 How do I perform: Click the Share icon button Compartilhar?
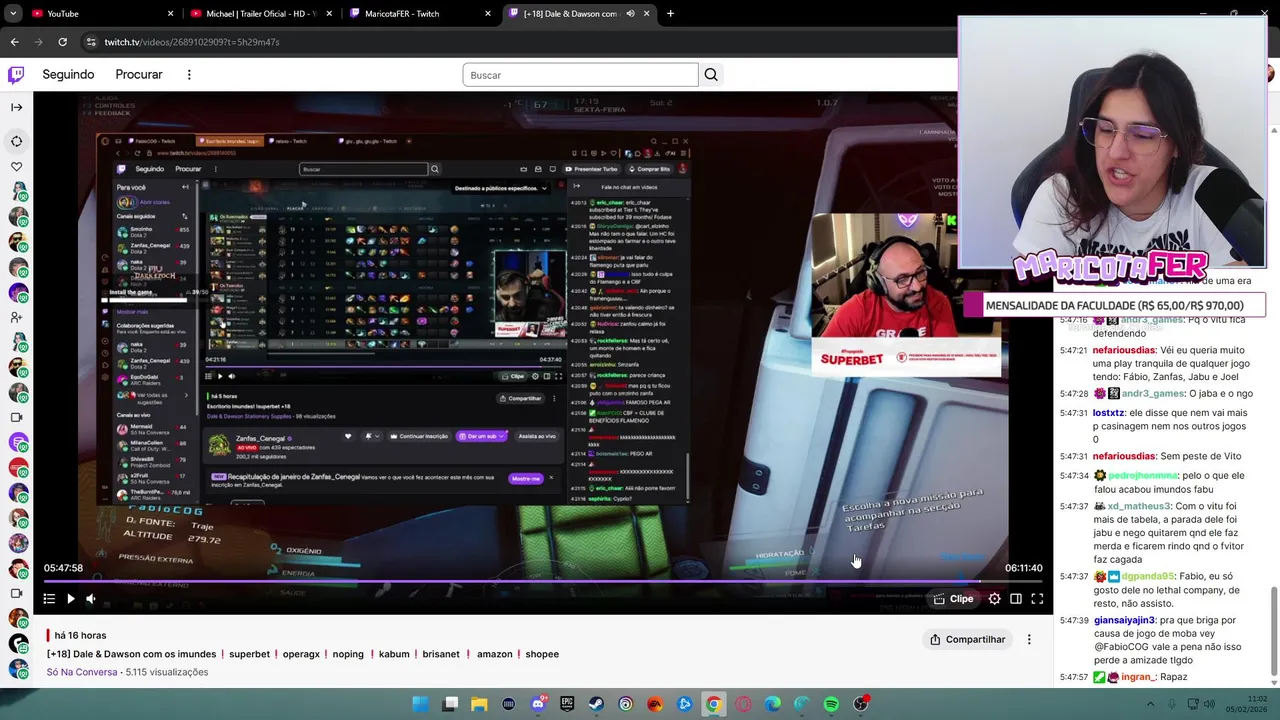[x=967, y=640]
